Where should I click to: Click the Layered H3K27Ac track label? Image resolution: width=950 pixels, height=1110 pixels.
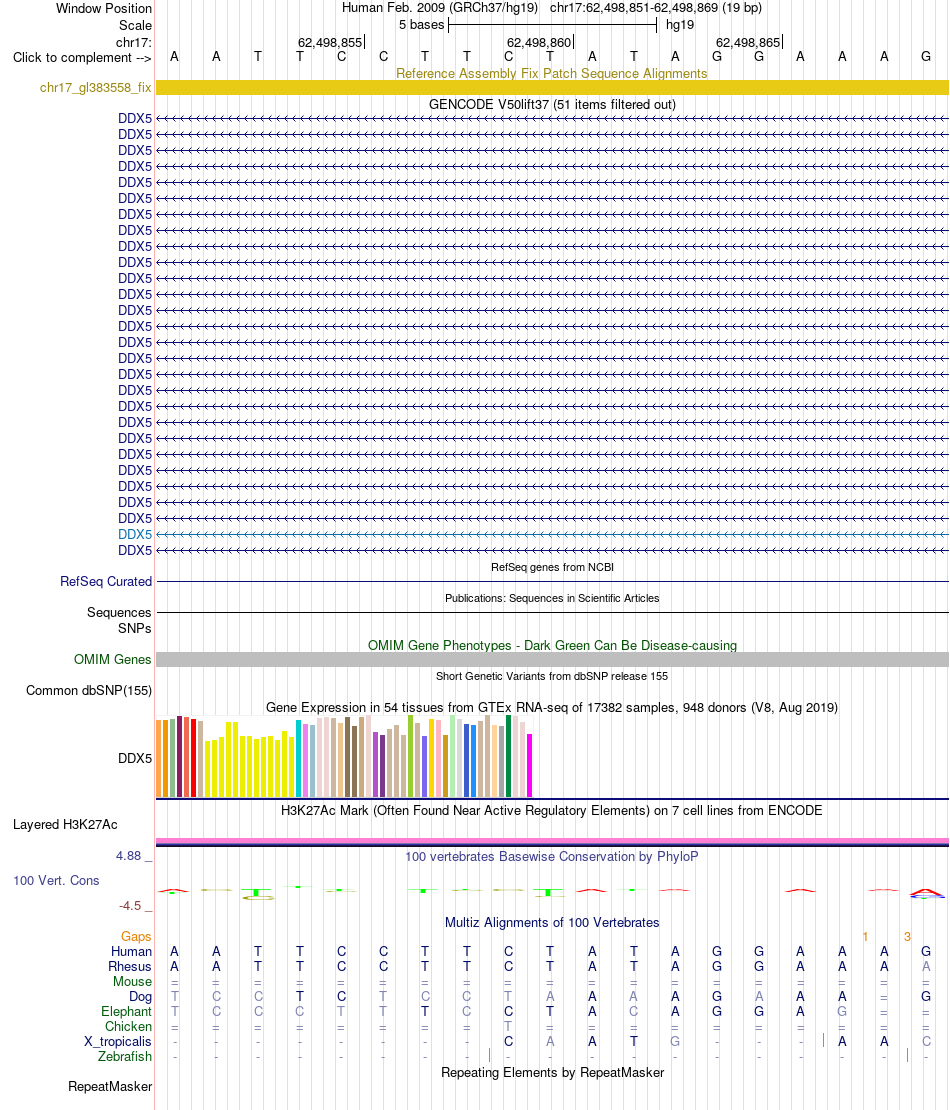(65, 825)
